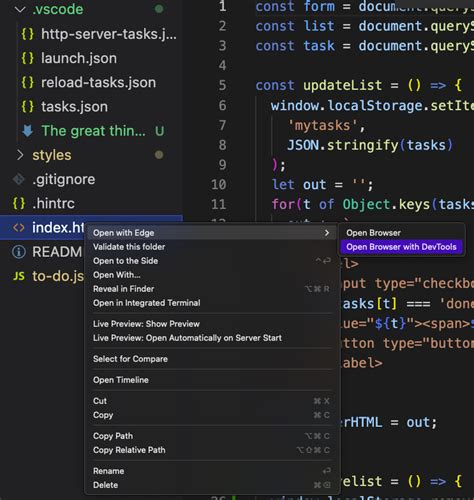Screen dimensions: 474x500
Task: Click HTML angle-bracket icon beside index.html
Action: (19, 228)
